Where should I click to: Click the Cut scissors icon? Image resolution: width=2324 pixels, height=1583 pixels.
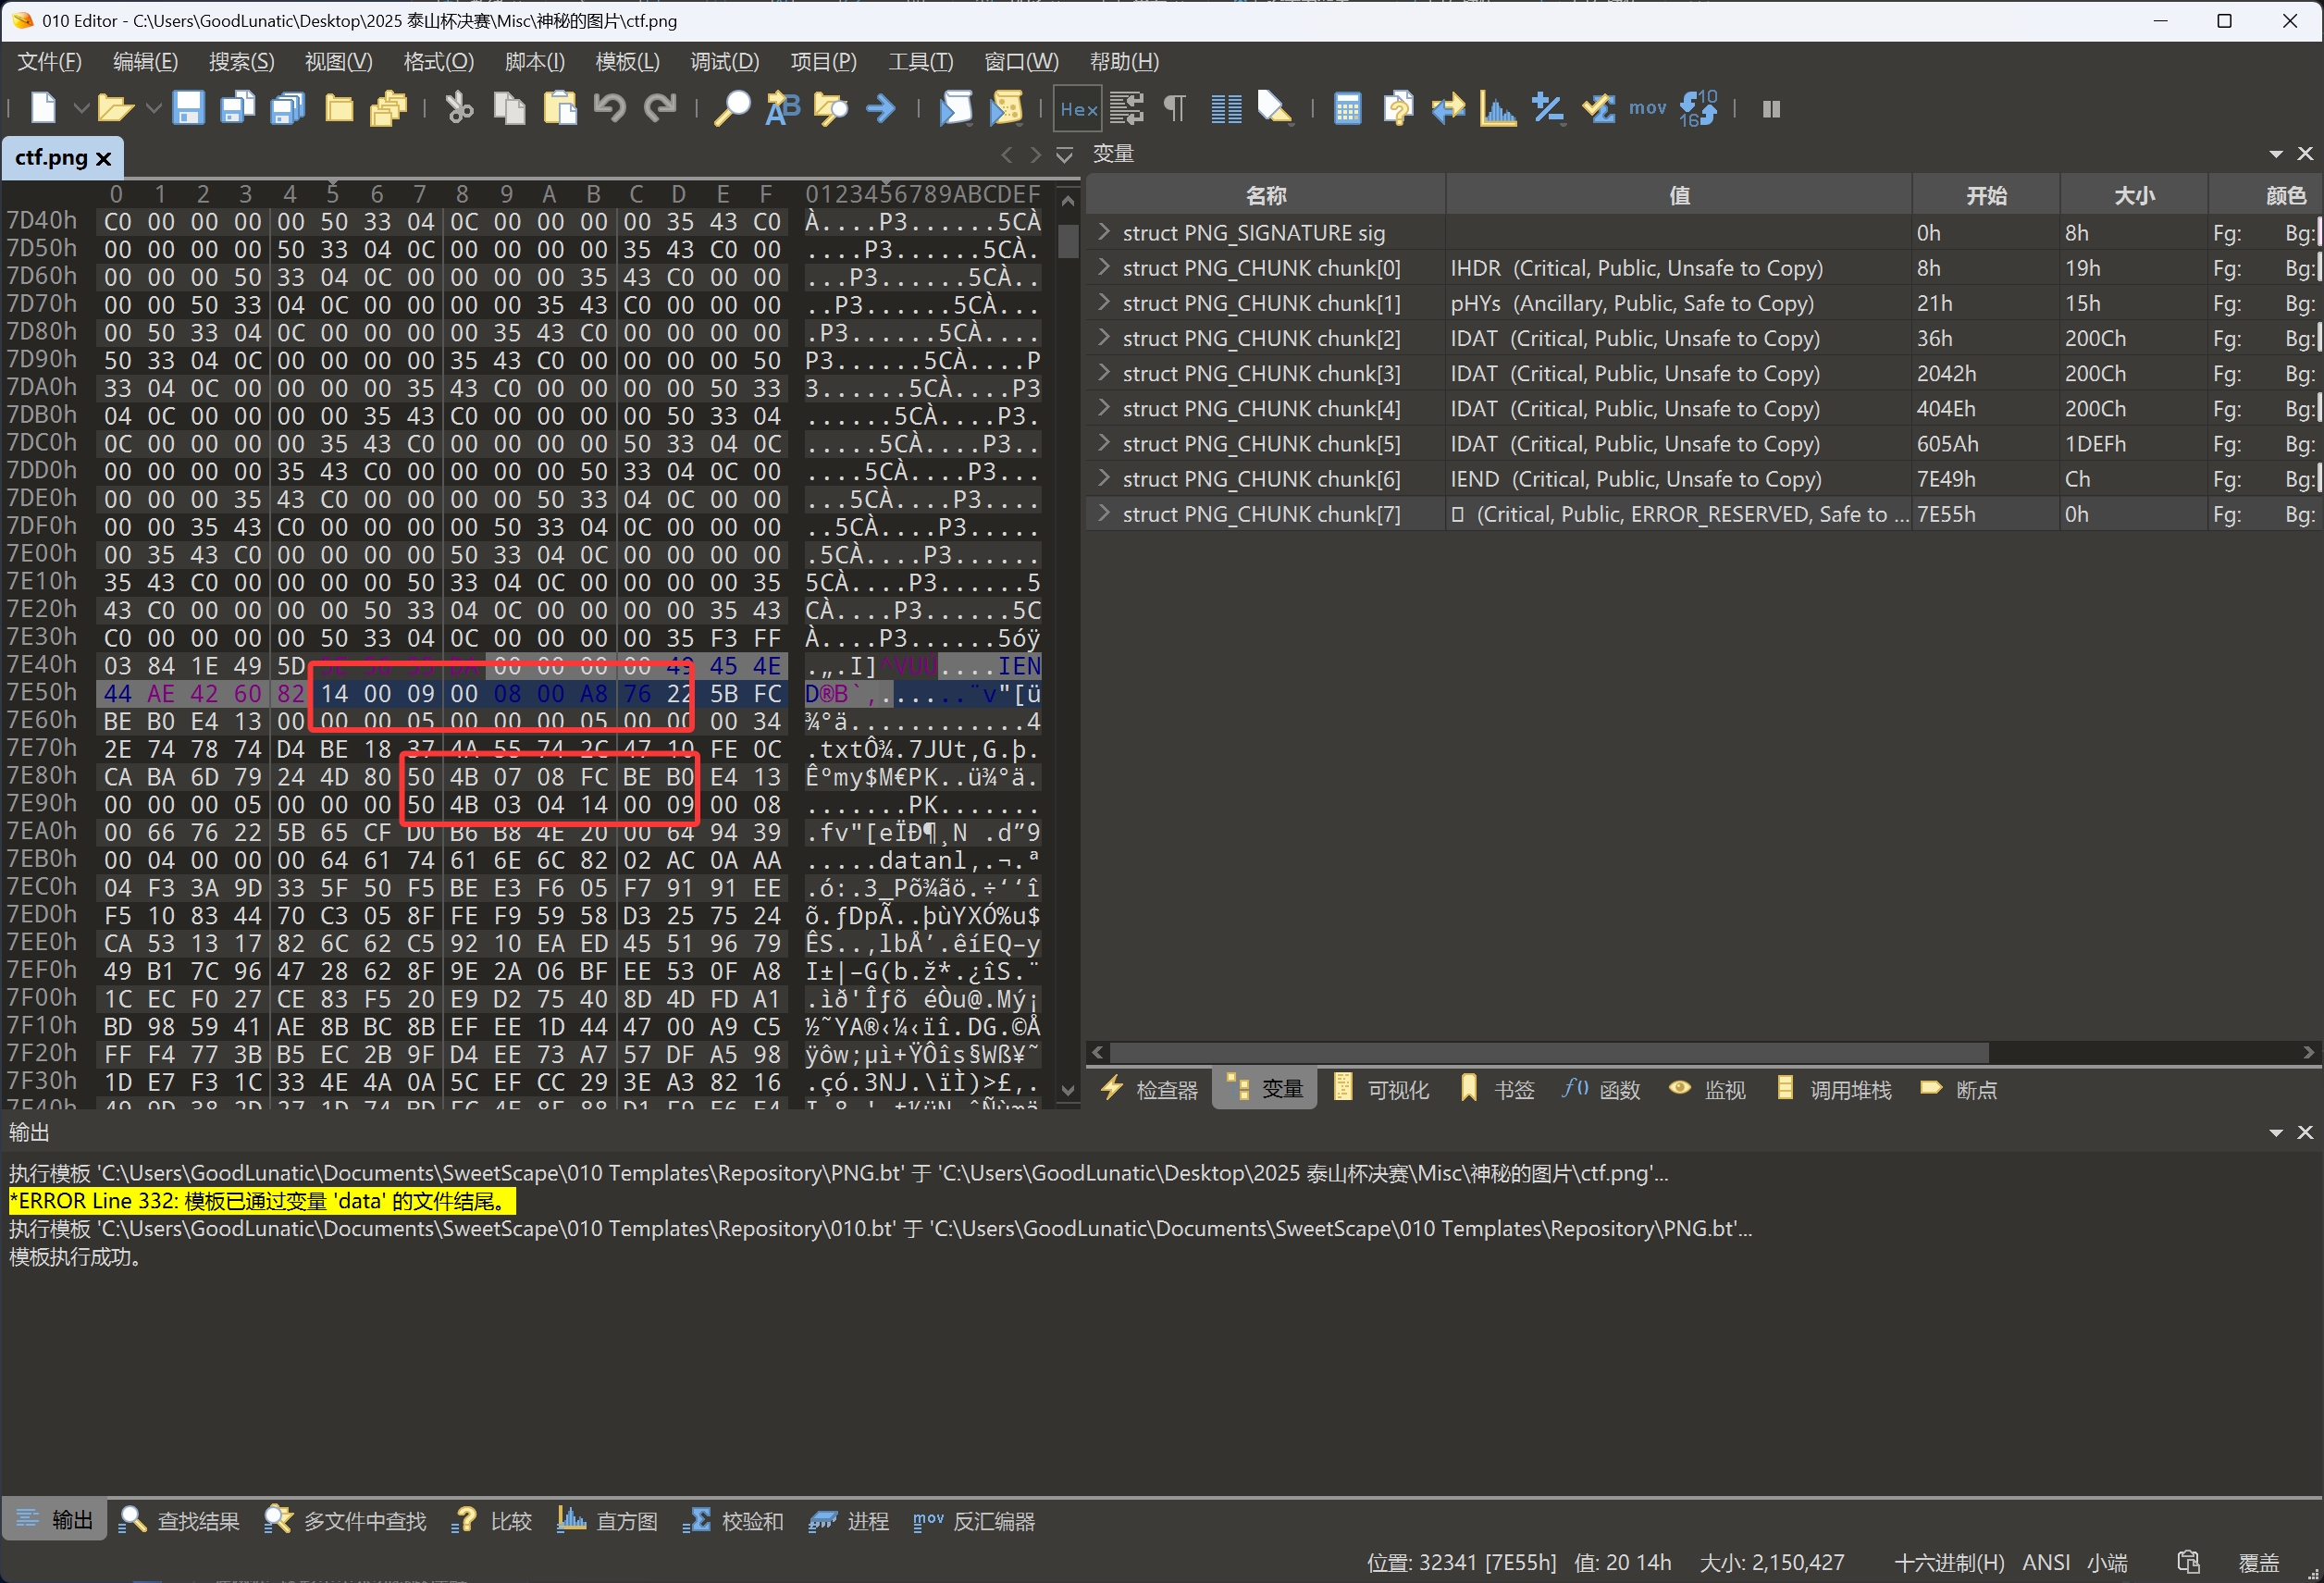point(459,108)
